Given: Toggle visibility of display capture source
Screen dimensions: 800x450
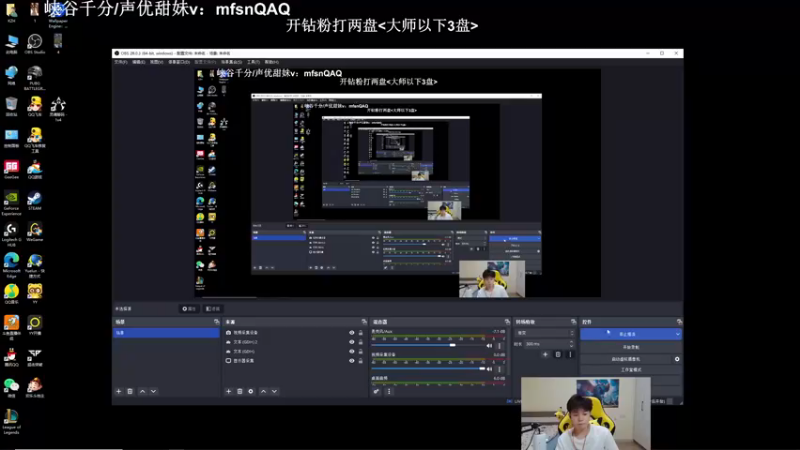Looking at the screenshot, I should point(352,360).
